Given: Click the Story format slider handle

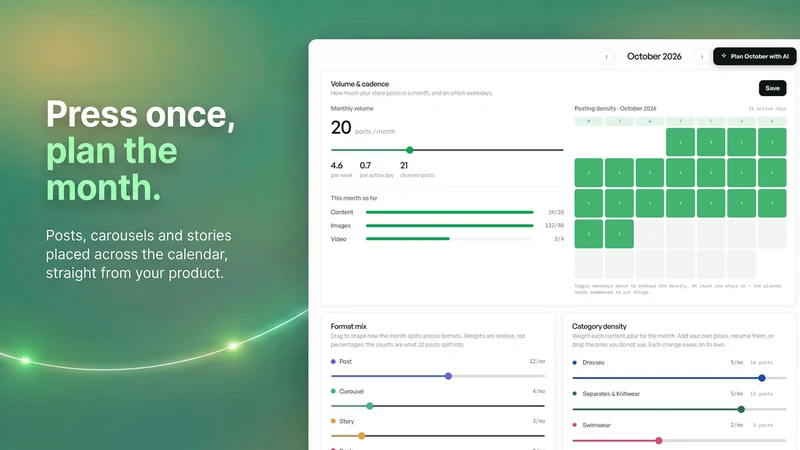Looking at the screenshot, I should (x=361, y=436).
